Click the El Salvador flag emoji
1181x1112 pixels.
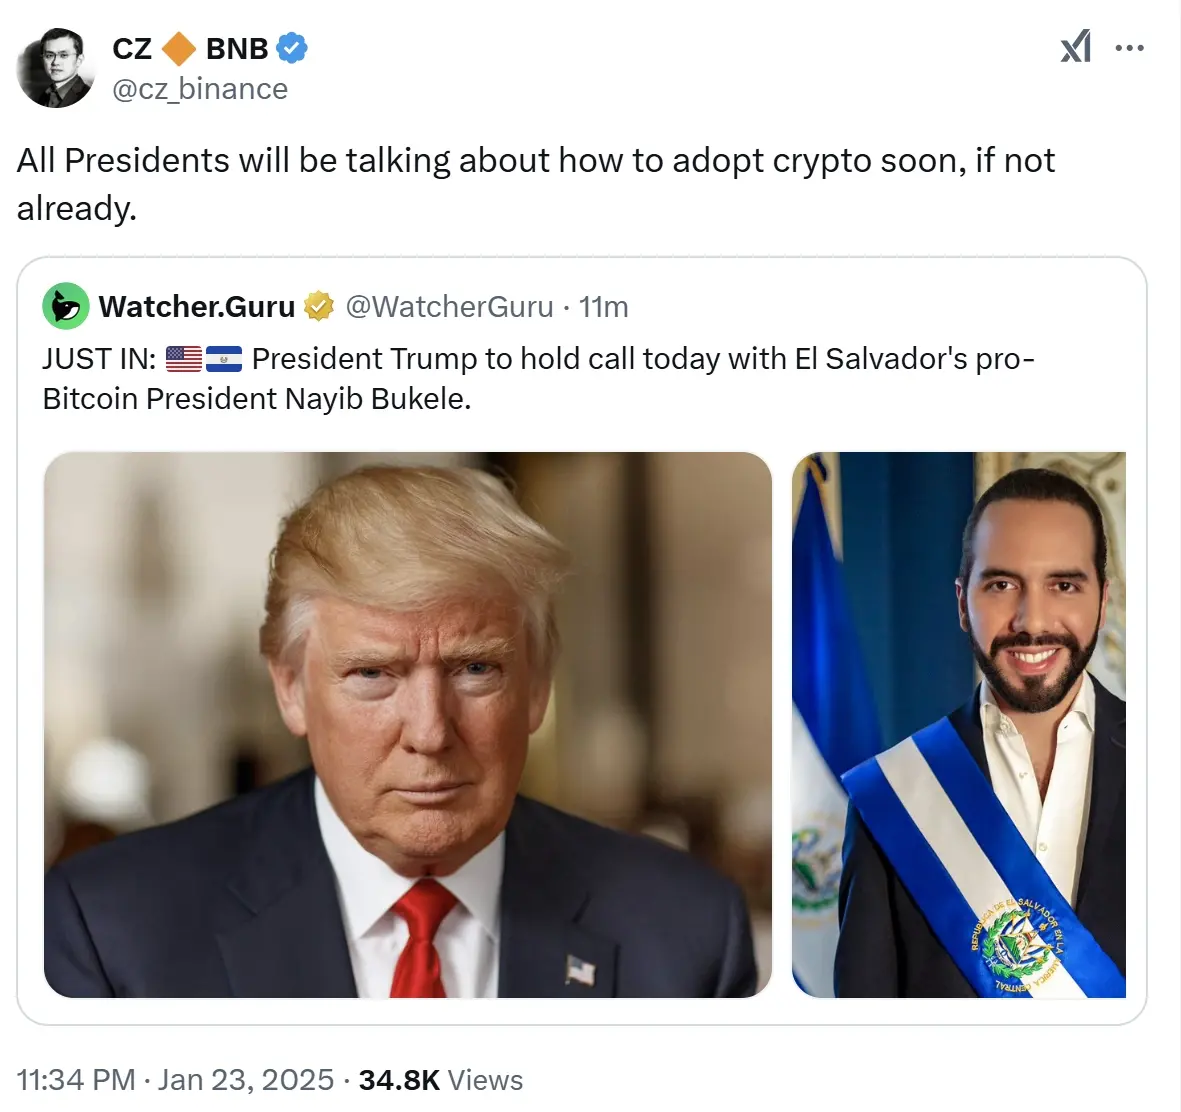(x=224, y=359)
